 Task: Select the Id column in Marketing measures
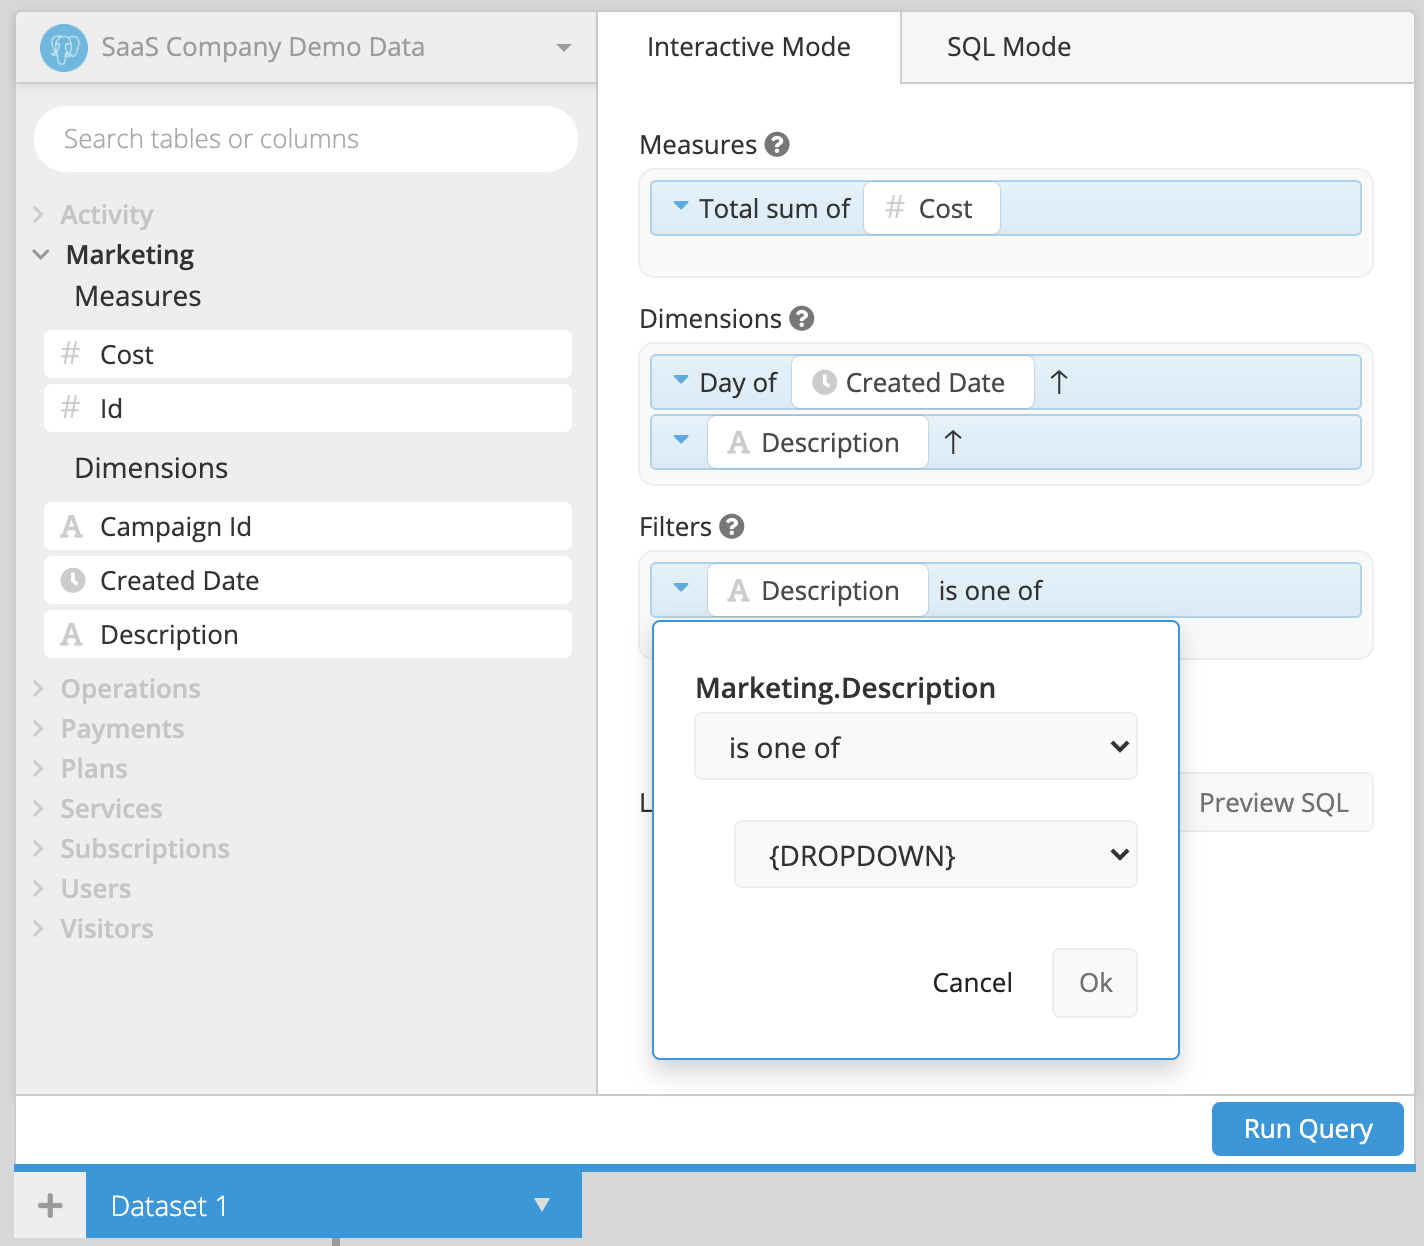pos(308,408)
